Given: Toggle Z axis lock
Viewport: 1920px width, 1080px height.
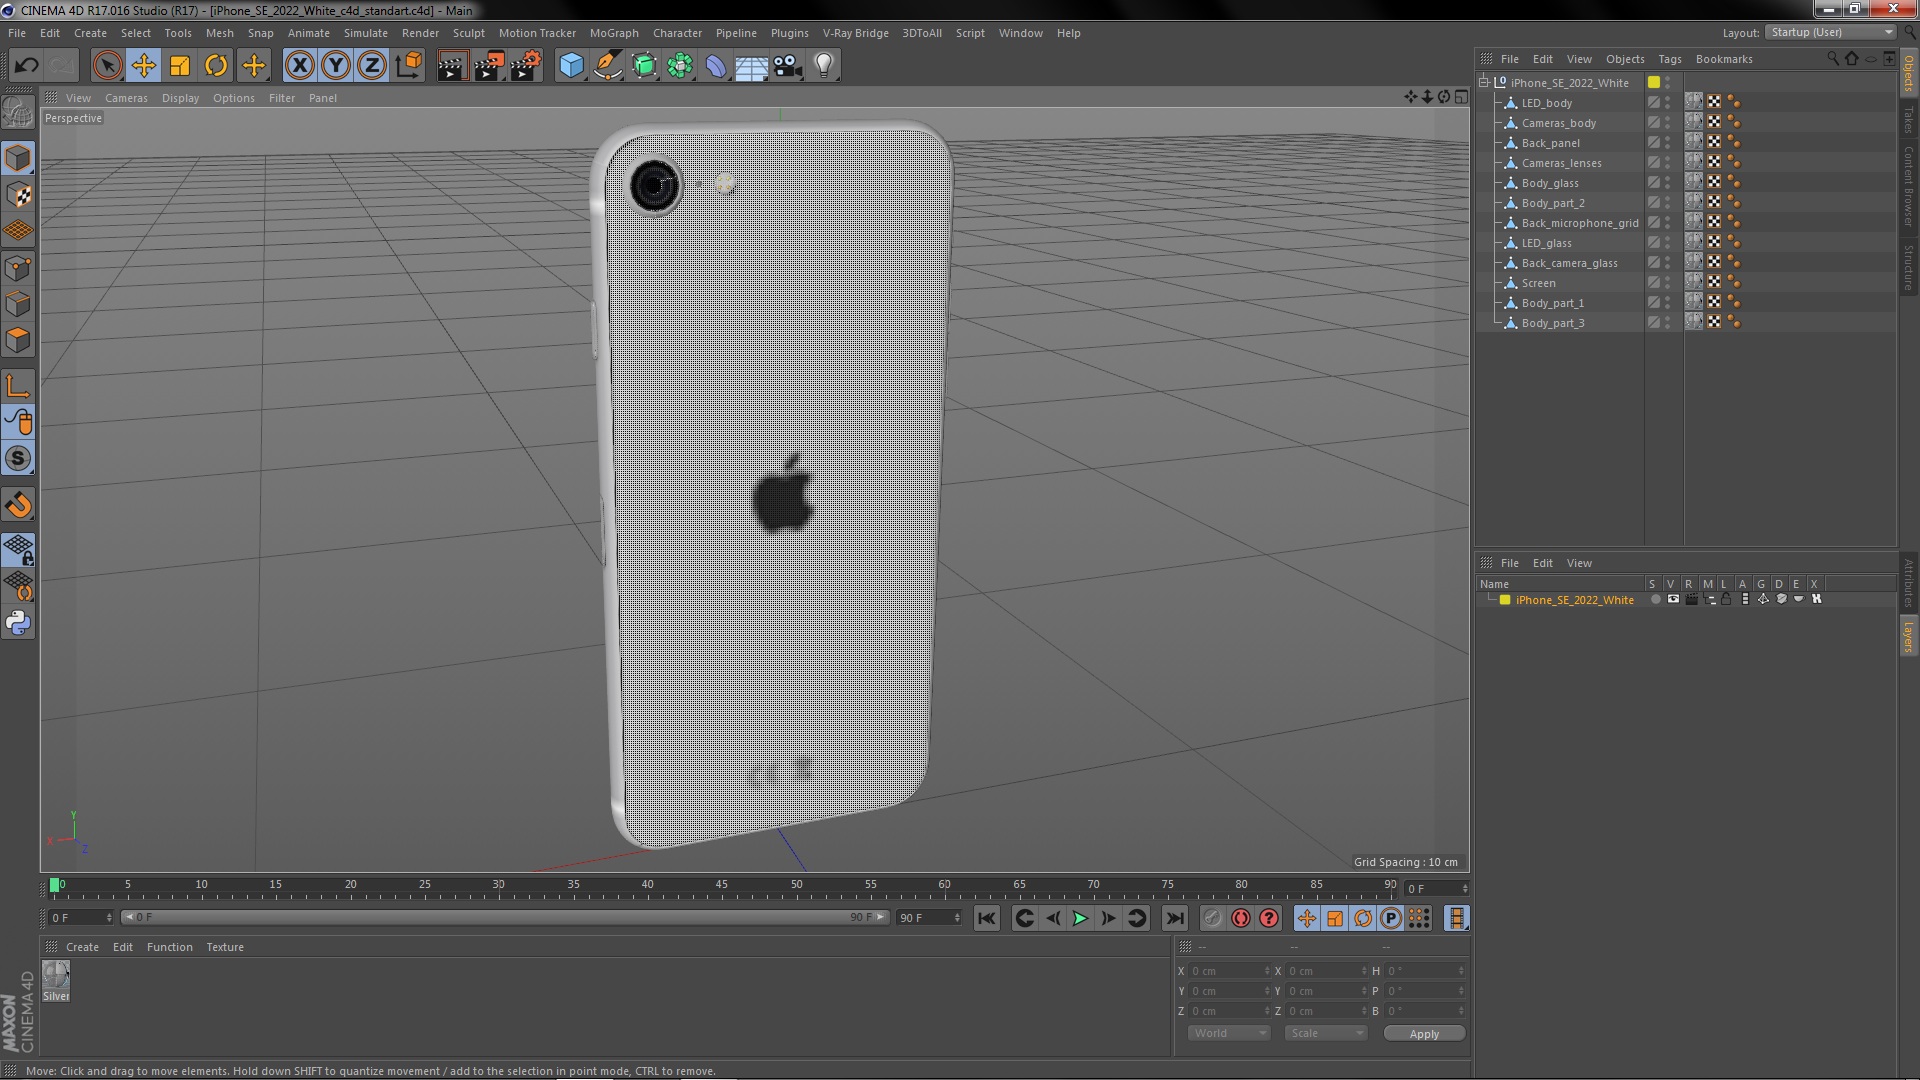Looking at the screenshot, I should click(372, 66).
